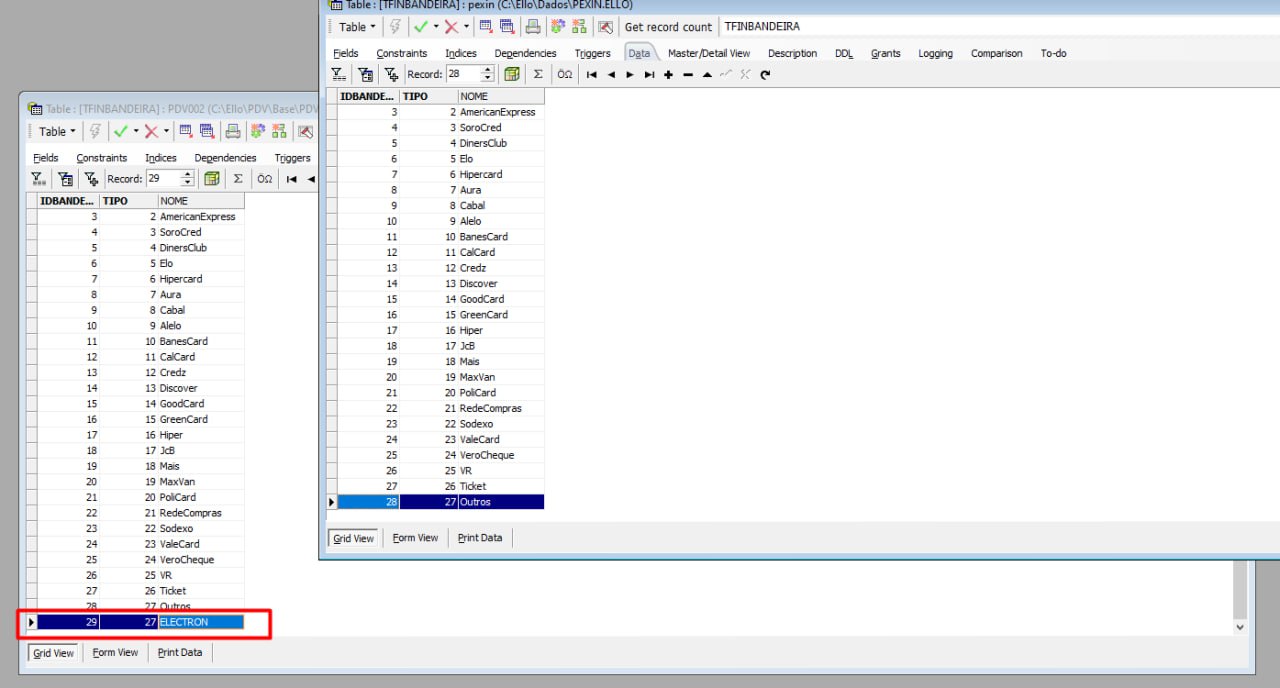Image resolution: width=1280 pixels, height=688 pixels.
Task: Go to next record in pexin window
Action: (x=630, y=74)
